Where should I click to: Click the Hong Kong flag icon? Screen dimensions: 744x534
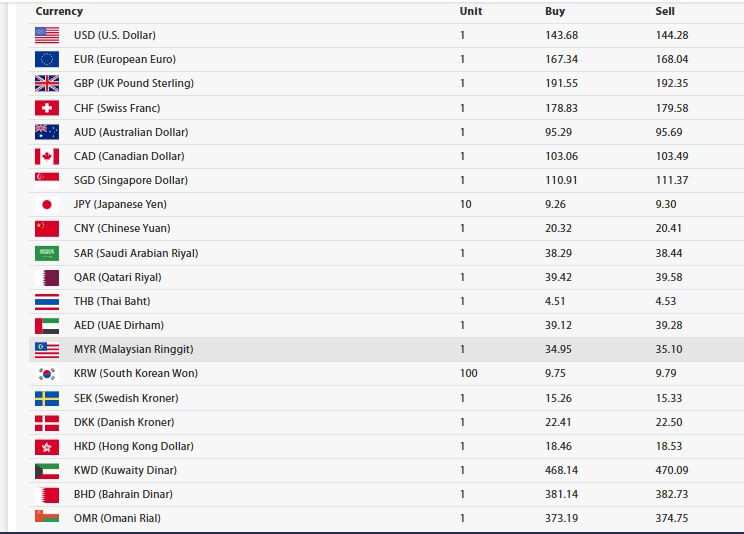tap(47, 446)
